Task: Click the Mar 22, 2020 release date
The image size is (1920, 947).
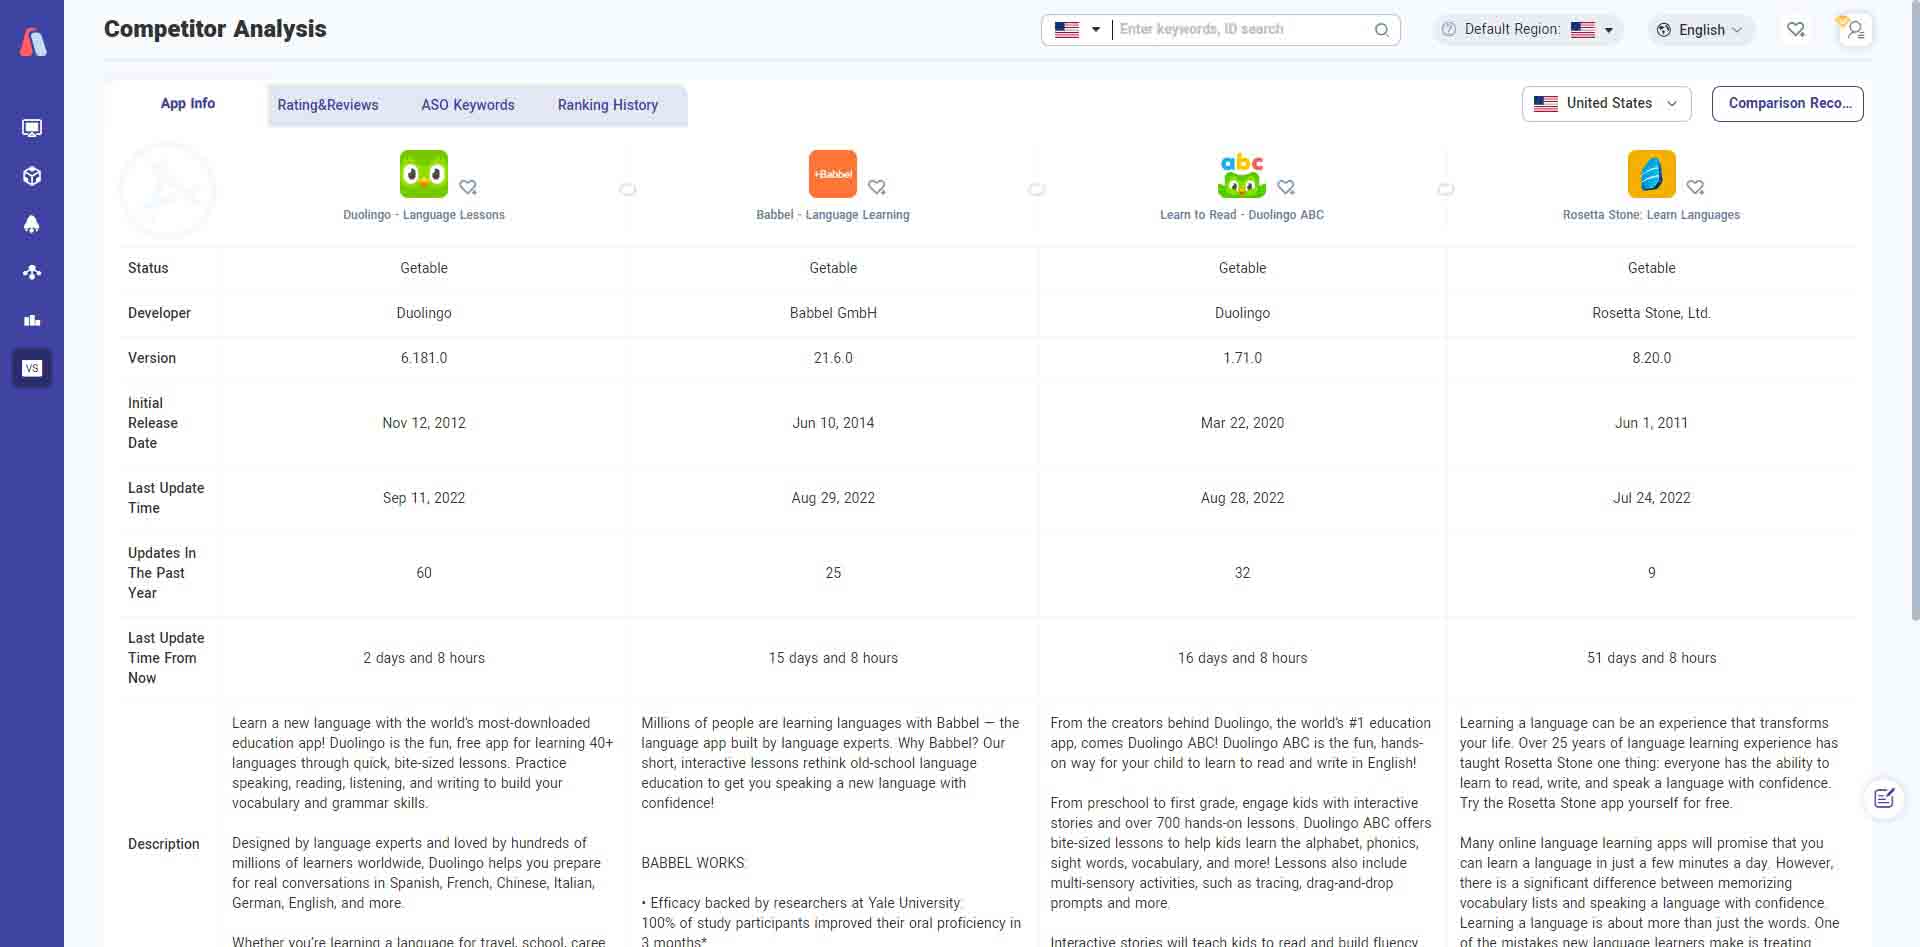Action: 1242,423
